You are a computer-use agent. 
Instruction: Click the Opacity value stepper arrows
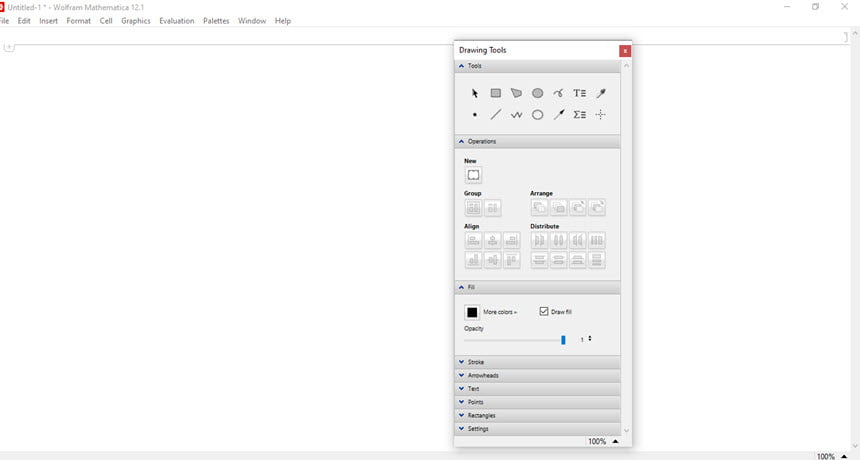[x=590, y=338]
